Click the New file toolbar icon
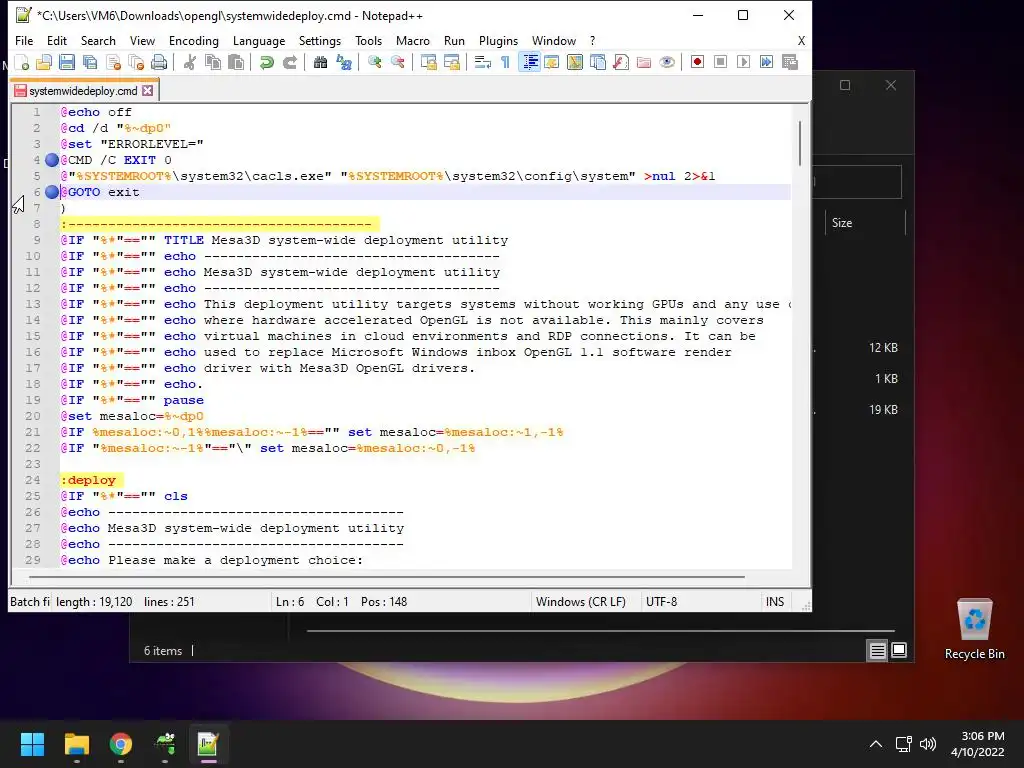 [x=22, y=63]
